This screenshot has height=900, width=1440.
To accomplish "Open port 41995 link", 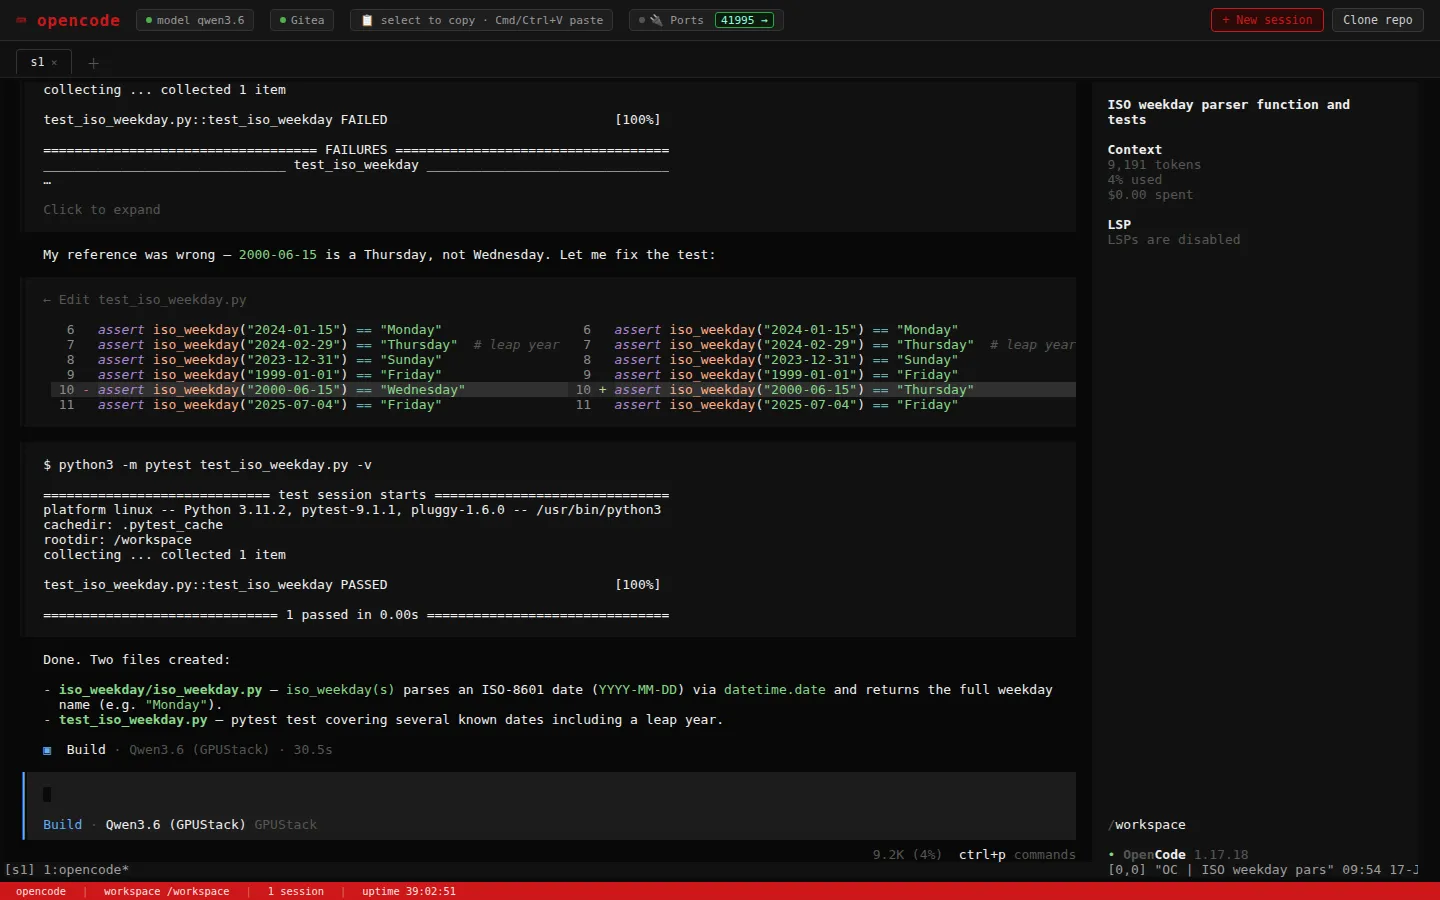I will click(x=744, y=20).
